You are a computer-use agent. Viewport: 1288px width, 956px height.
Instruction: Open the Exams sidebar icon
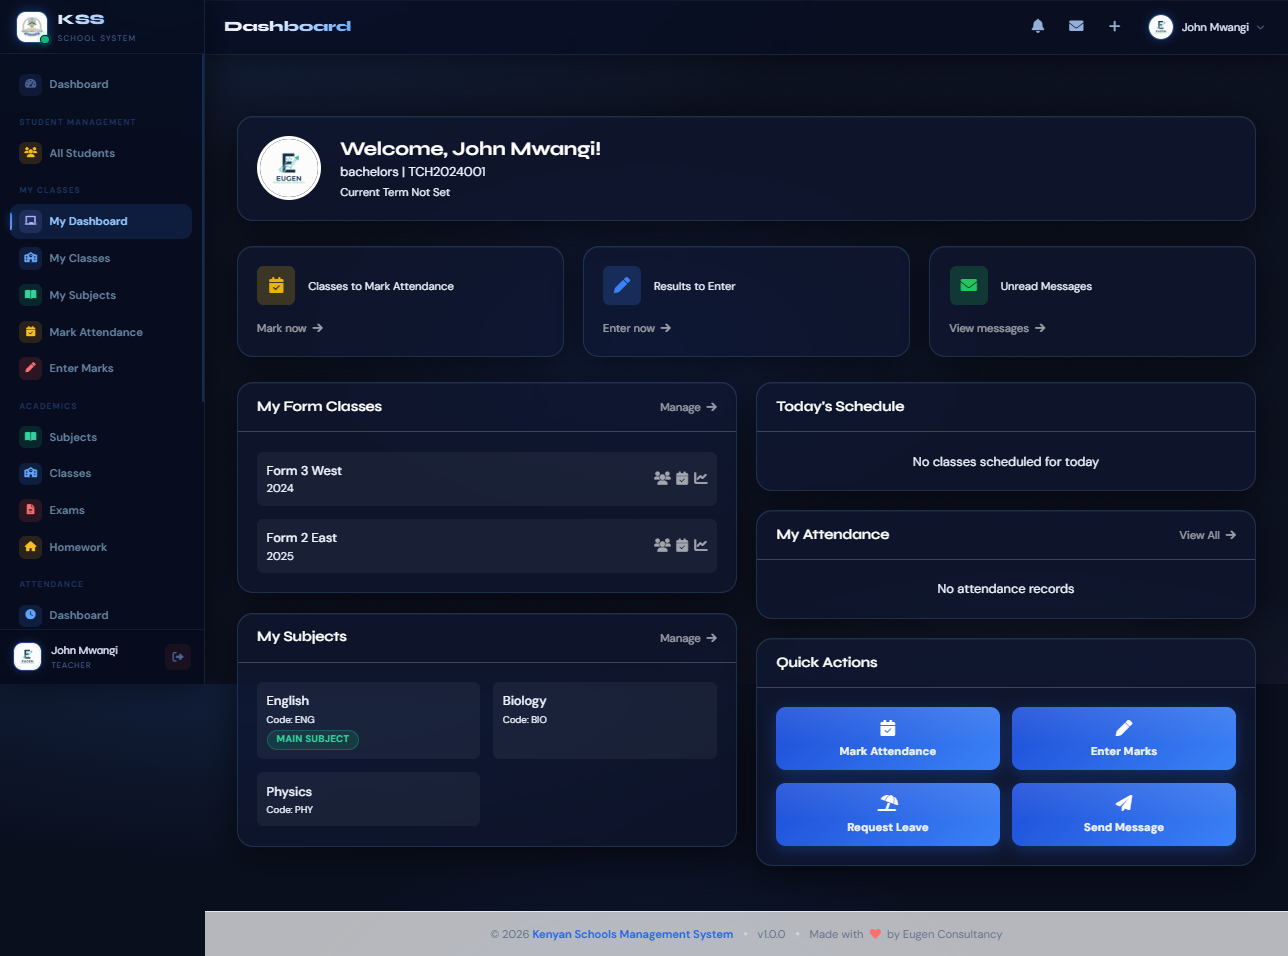(30, 510)
